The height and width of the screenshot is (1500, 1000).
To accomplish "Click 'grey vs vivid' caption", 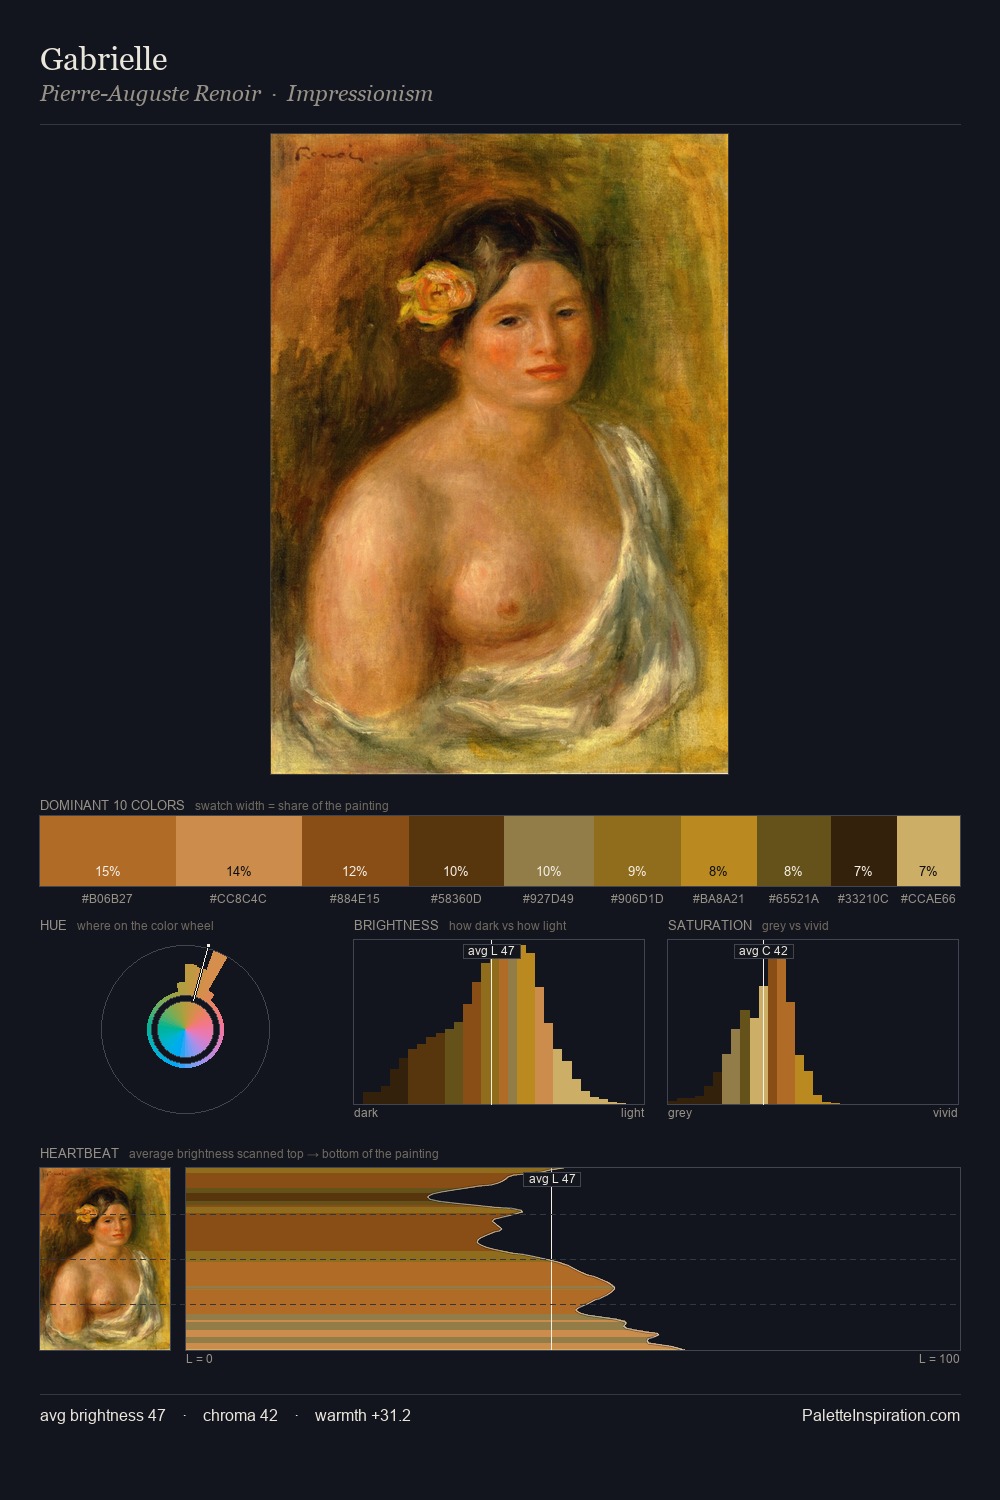I will pyautogui.click(x=795, y=926).
